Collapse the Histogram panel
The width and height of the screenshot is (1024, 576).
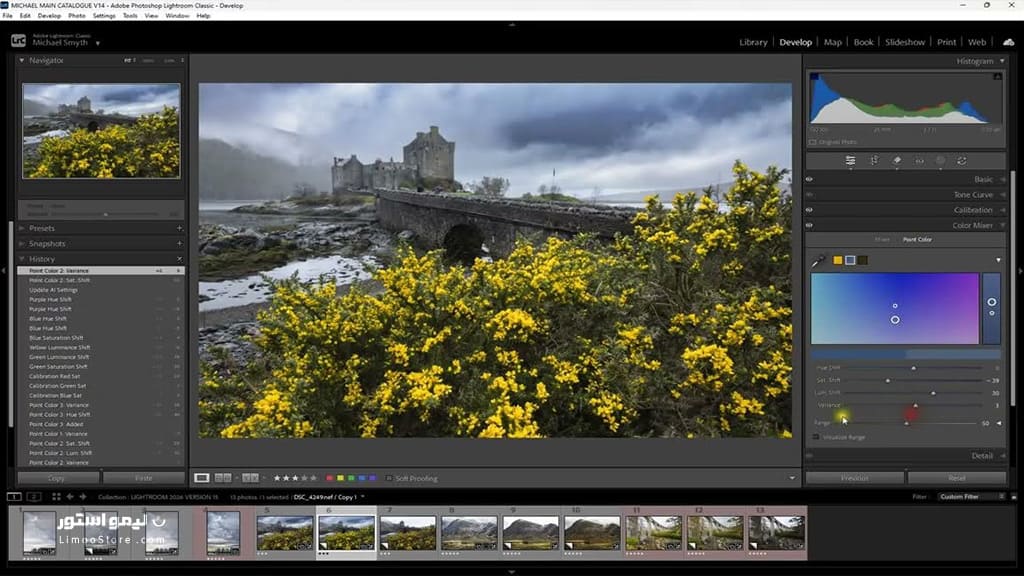[x=1002, y=61]
